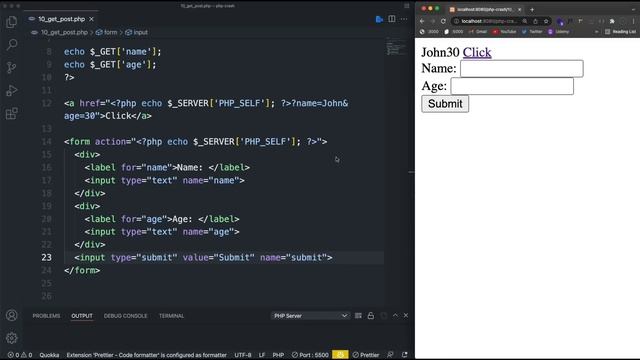Screen dimensions: 640x360
Task: Switch to the Output panel tab
Action: coord(82,316)
